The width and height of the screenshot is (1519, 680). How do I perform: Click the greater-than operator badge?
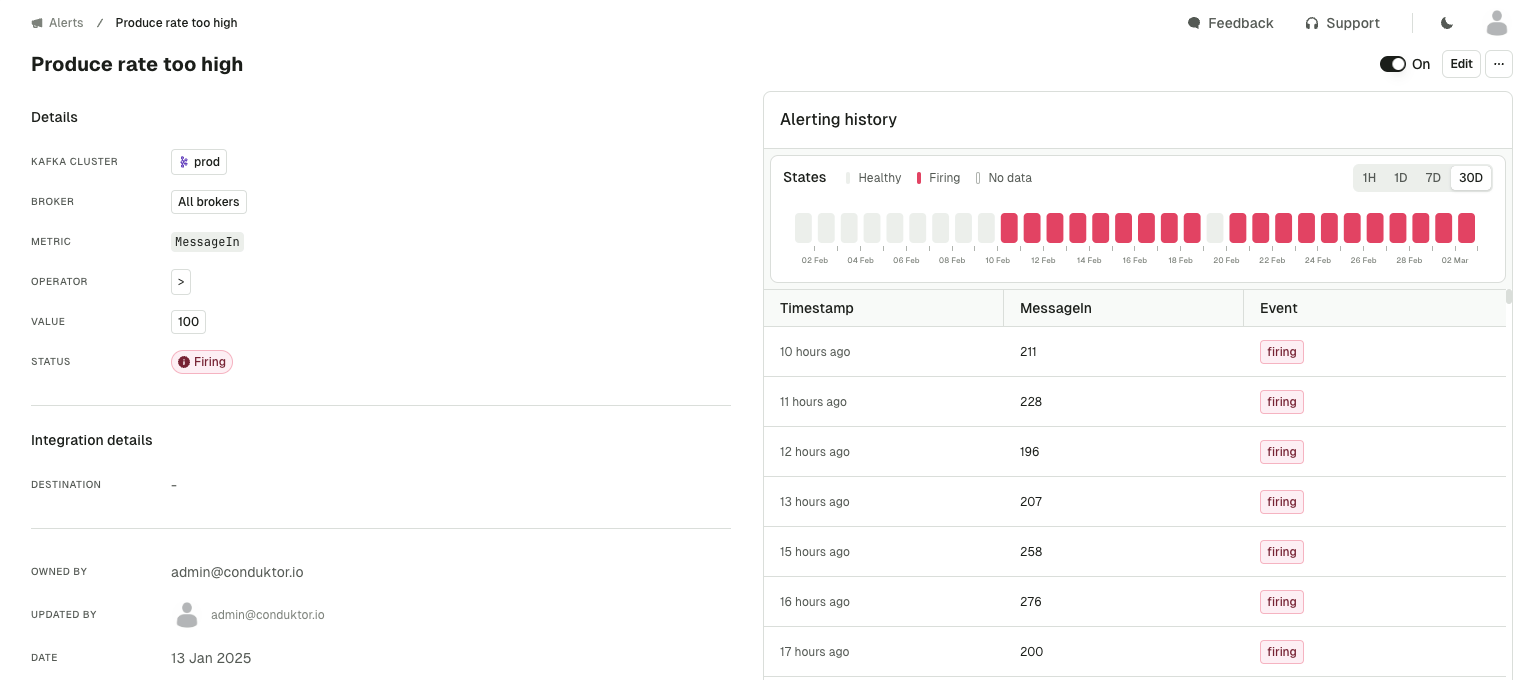181,282
